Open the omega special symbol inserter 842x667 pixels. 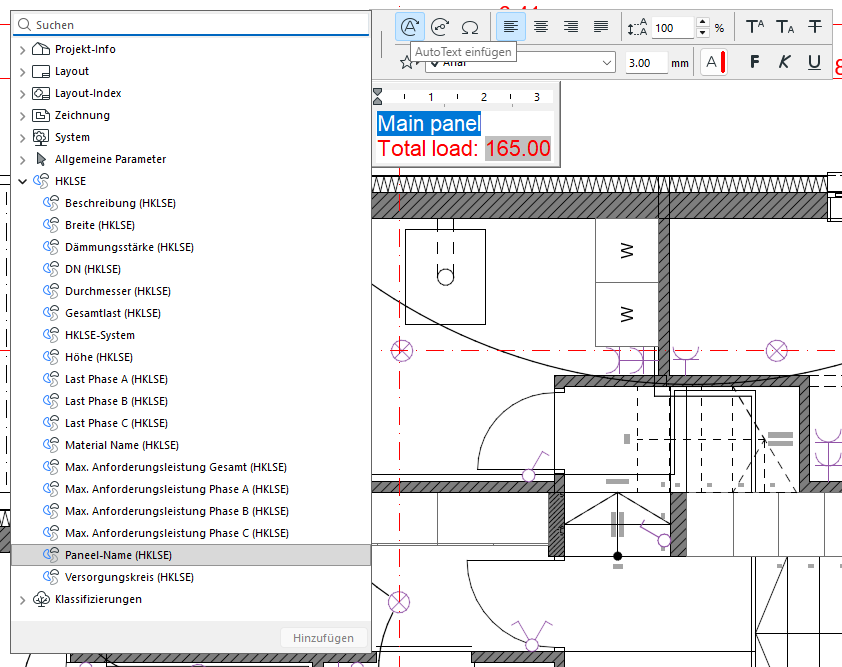pos(470,27)
